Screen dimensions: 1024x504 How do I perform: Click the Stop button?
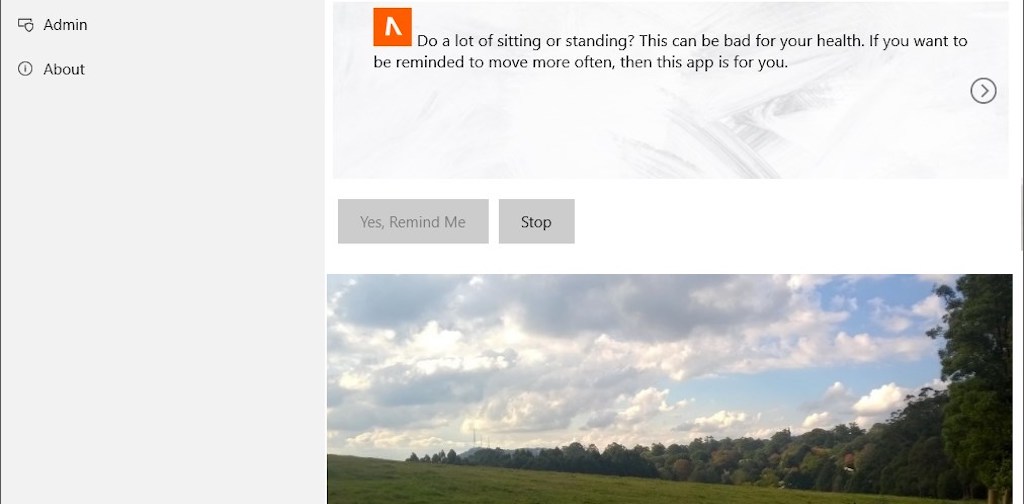(536, 221)
